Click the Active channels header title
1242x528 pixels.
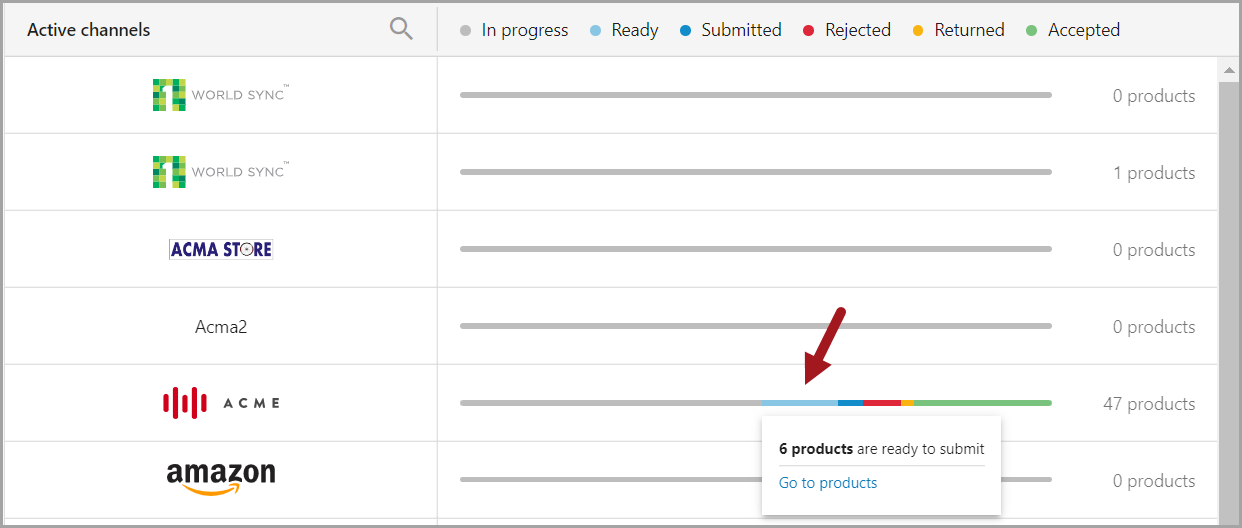coord(89,30)
